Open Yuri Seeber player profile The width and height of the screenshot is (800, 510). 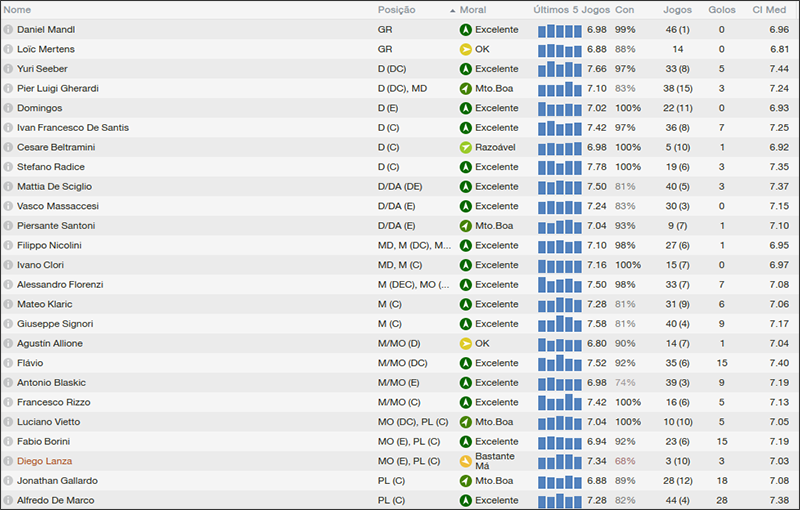point(44,69)
